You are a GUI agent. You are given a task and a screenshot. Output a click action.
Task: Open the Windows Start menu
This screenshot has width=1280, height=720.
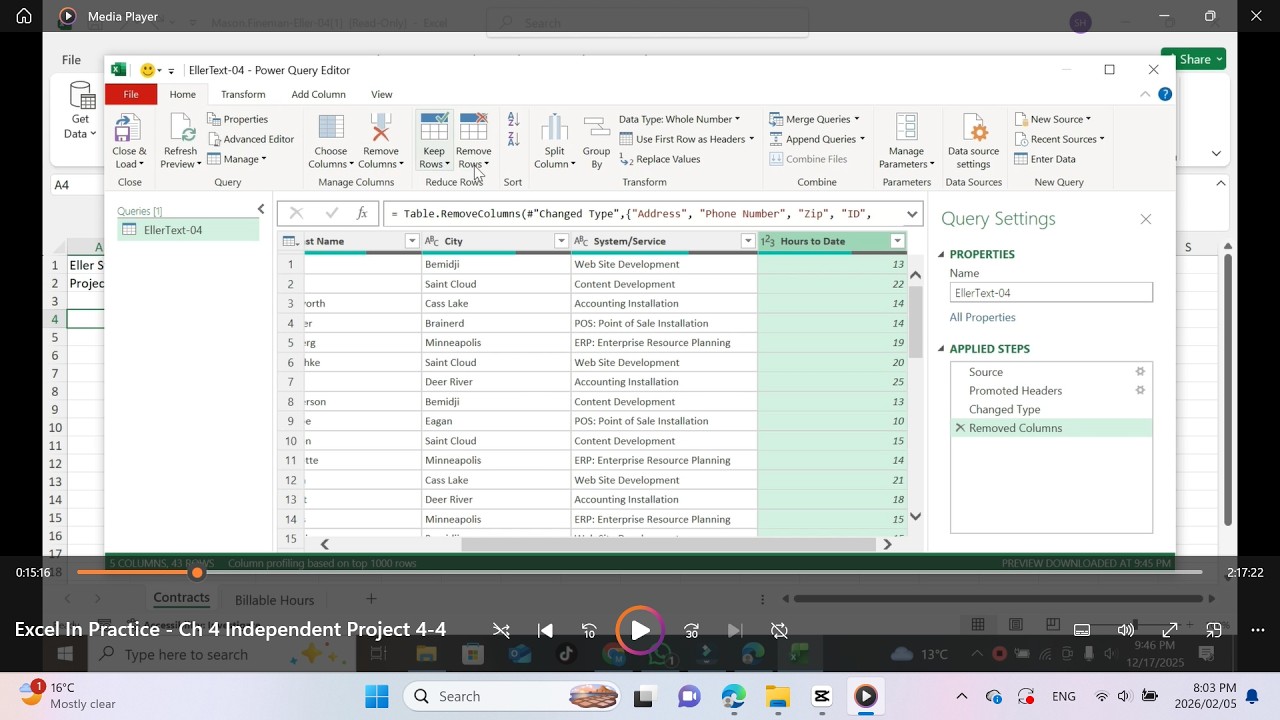[377, 696]
